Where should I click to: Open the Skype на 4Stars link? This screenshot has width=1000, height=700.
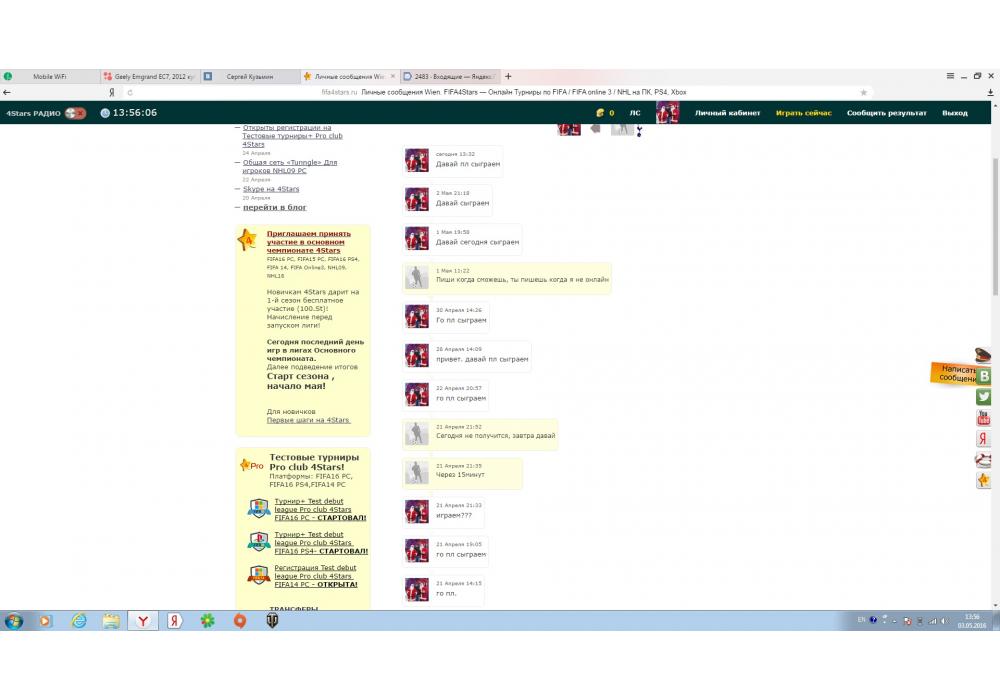coord(271,189)
